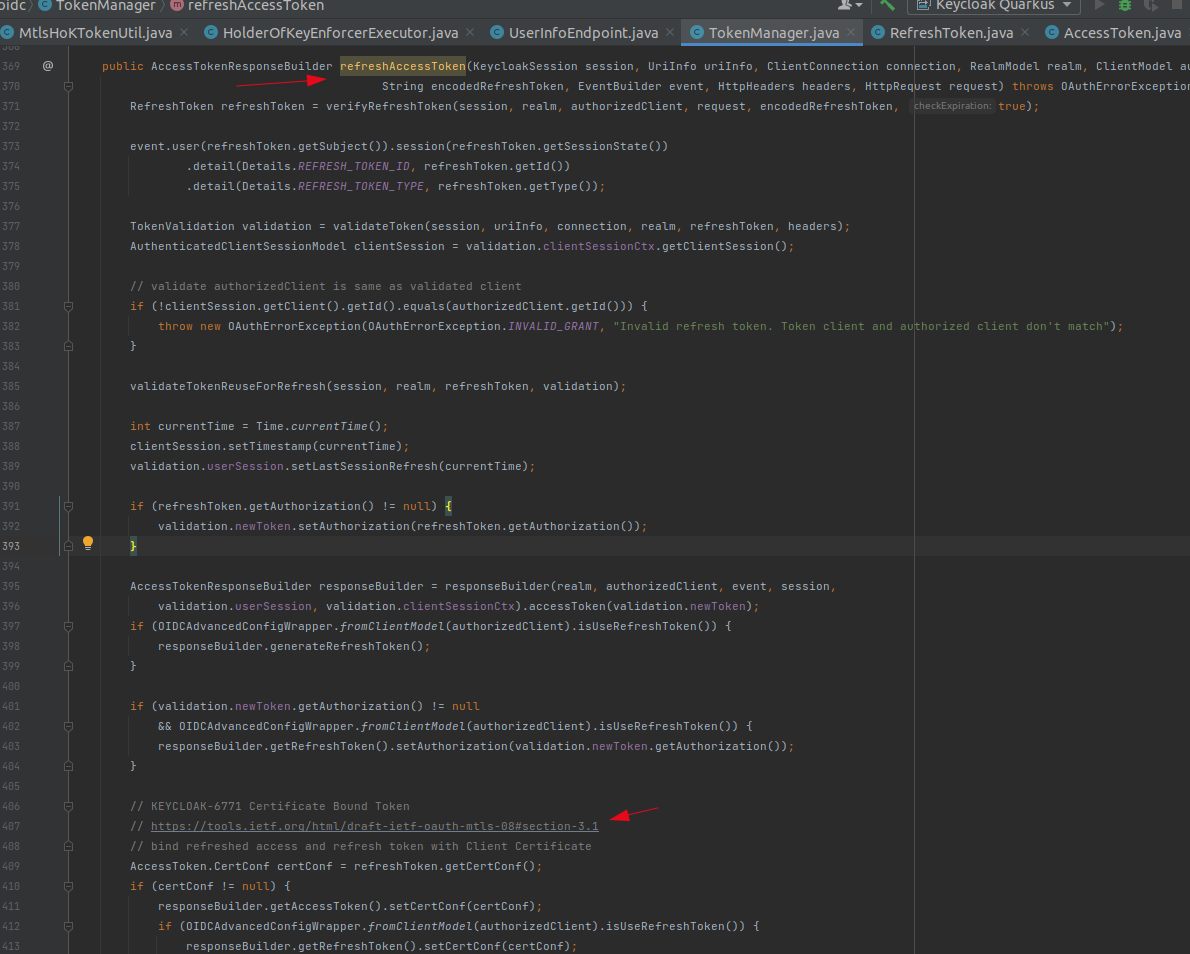Click the fold end marker at line 383
This screenshot has height=954, width=1190.
point(68,346)
